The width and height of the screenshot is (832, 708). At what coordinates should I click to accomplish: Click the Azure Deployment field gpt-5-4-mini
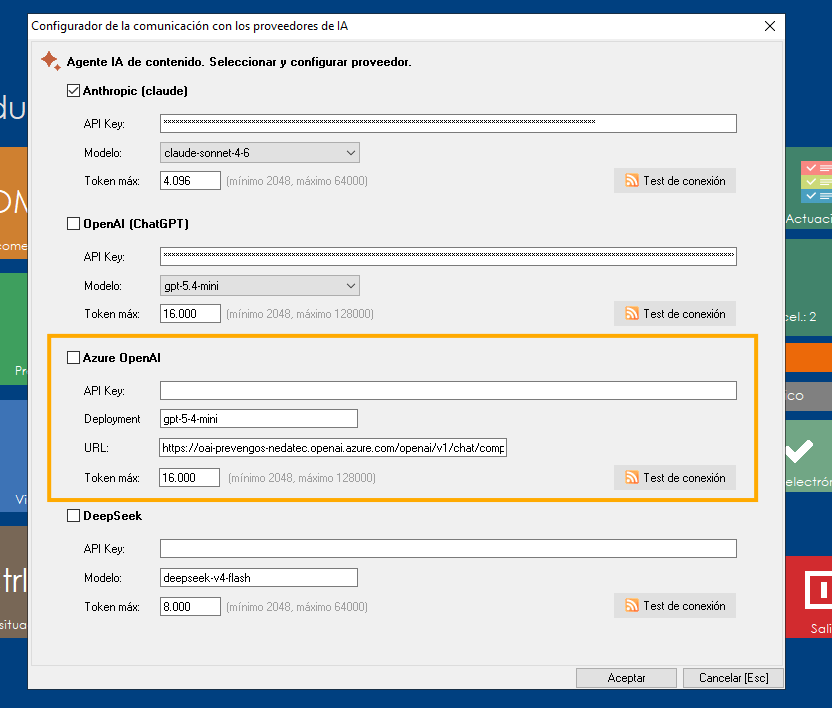point(258,419)
